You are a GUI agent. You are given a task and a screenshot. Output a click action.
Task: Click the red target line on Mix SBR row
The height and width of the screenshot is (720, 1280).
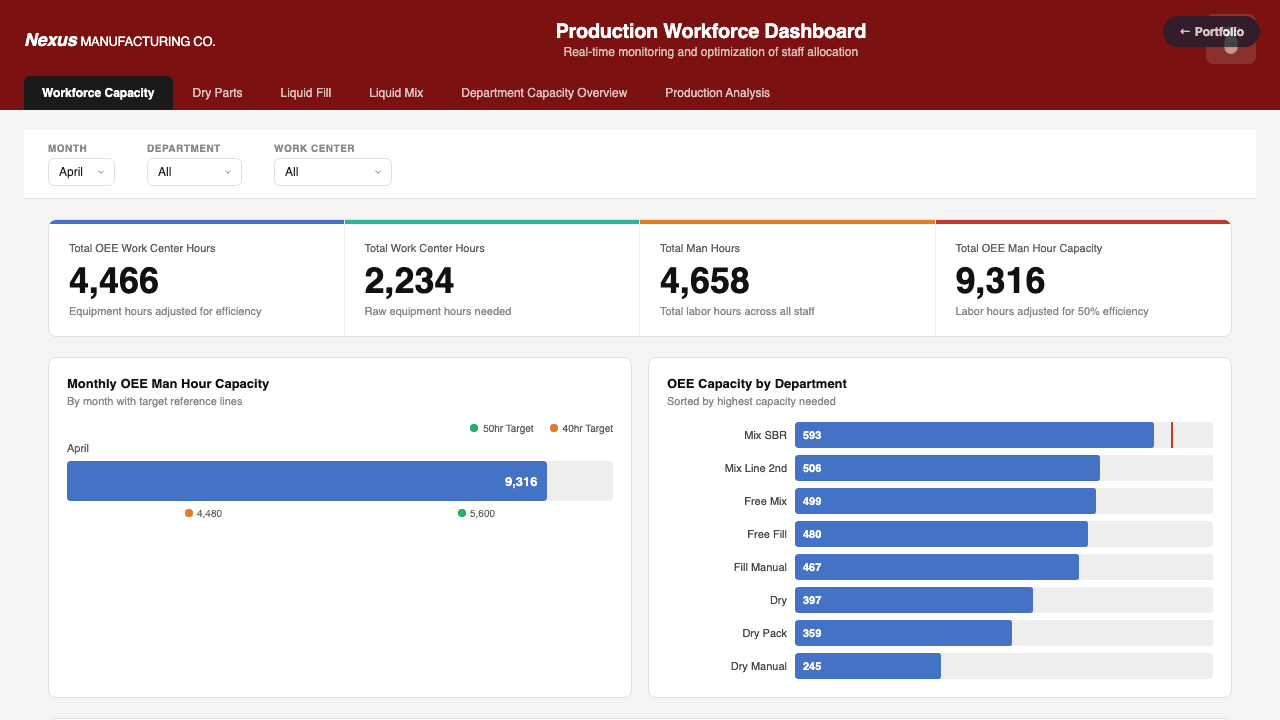(1171, 435)
